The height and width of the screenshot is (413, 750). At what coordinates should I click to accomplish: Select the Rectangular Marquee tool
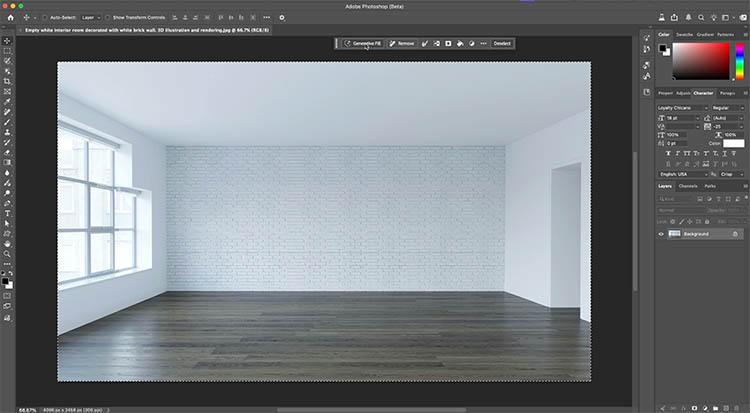tap(7, 50)
